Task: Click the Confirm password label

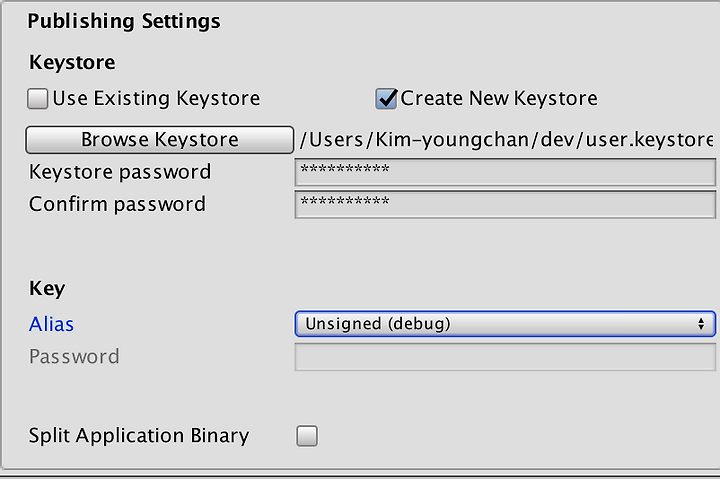Action: tap(117, 205)
